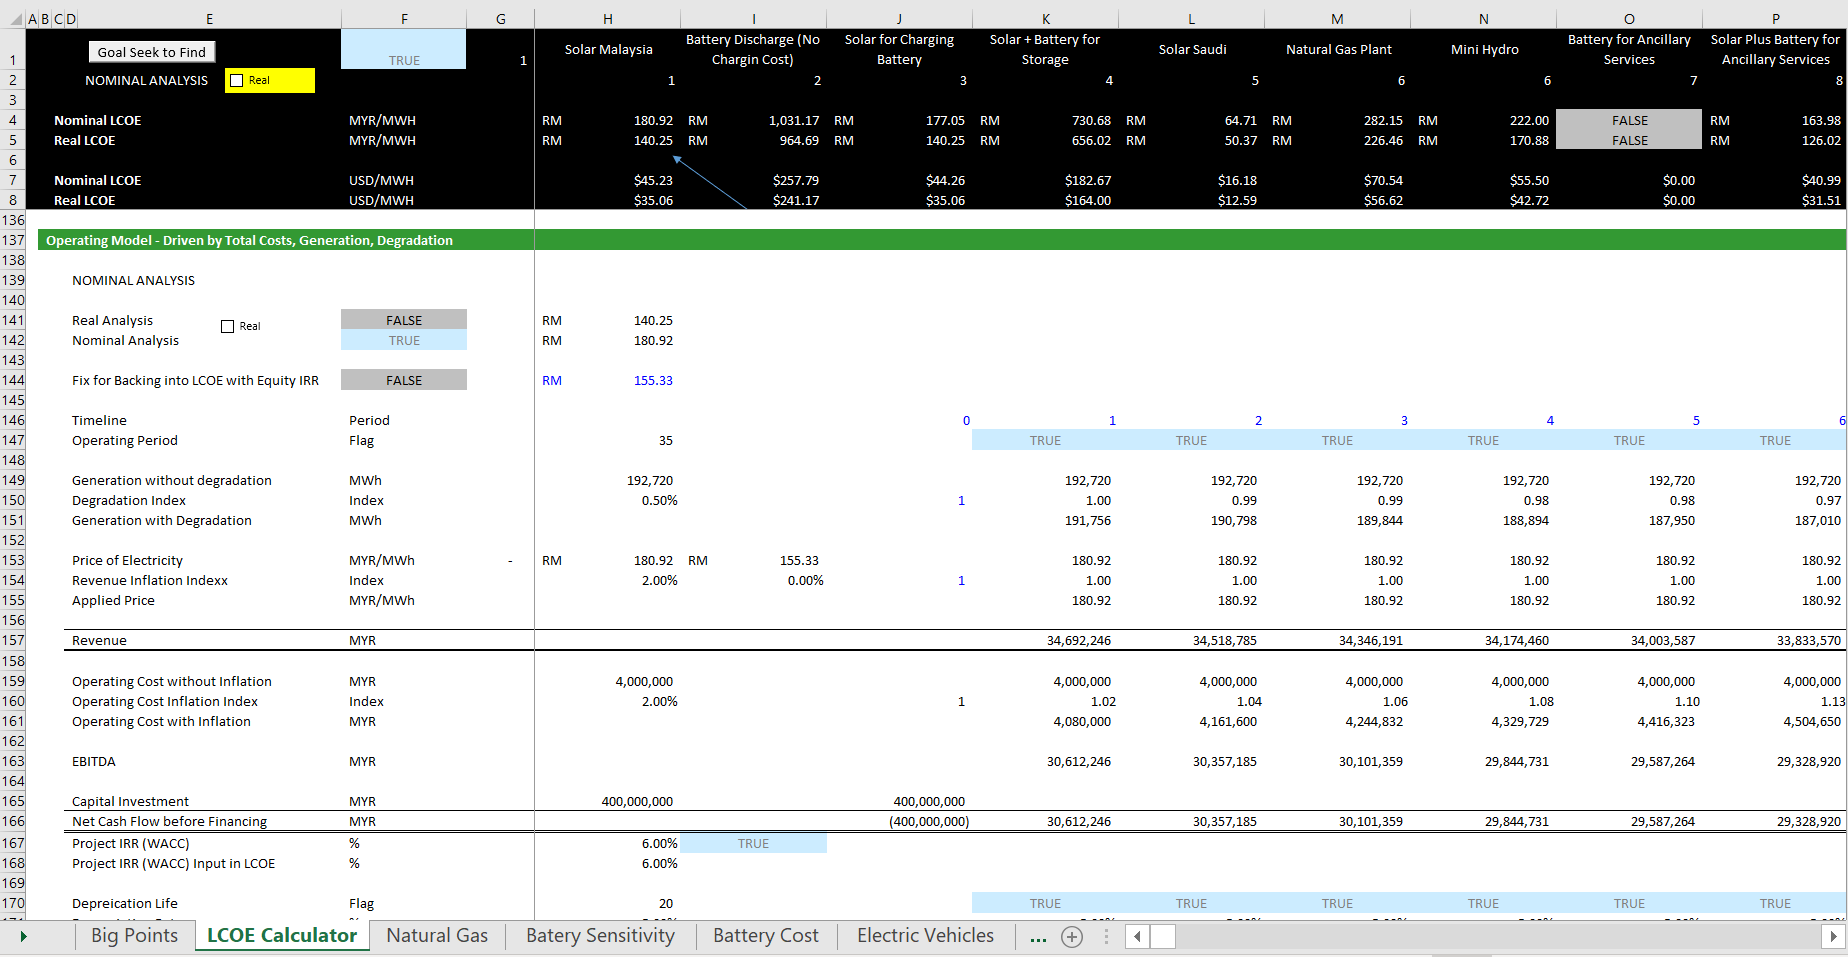Tick the Real checkbox beside Real Analysis
Screen dimensions: 1848x957
coord(228,325)
